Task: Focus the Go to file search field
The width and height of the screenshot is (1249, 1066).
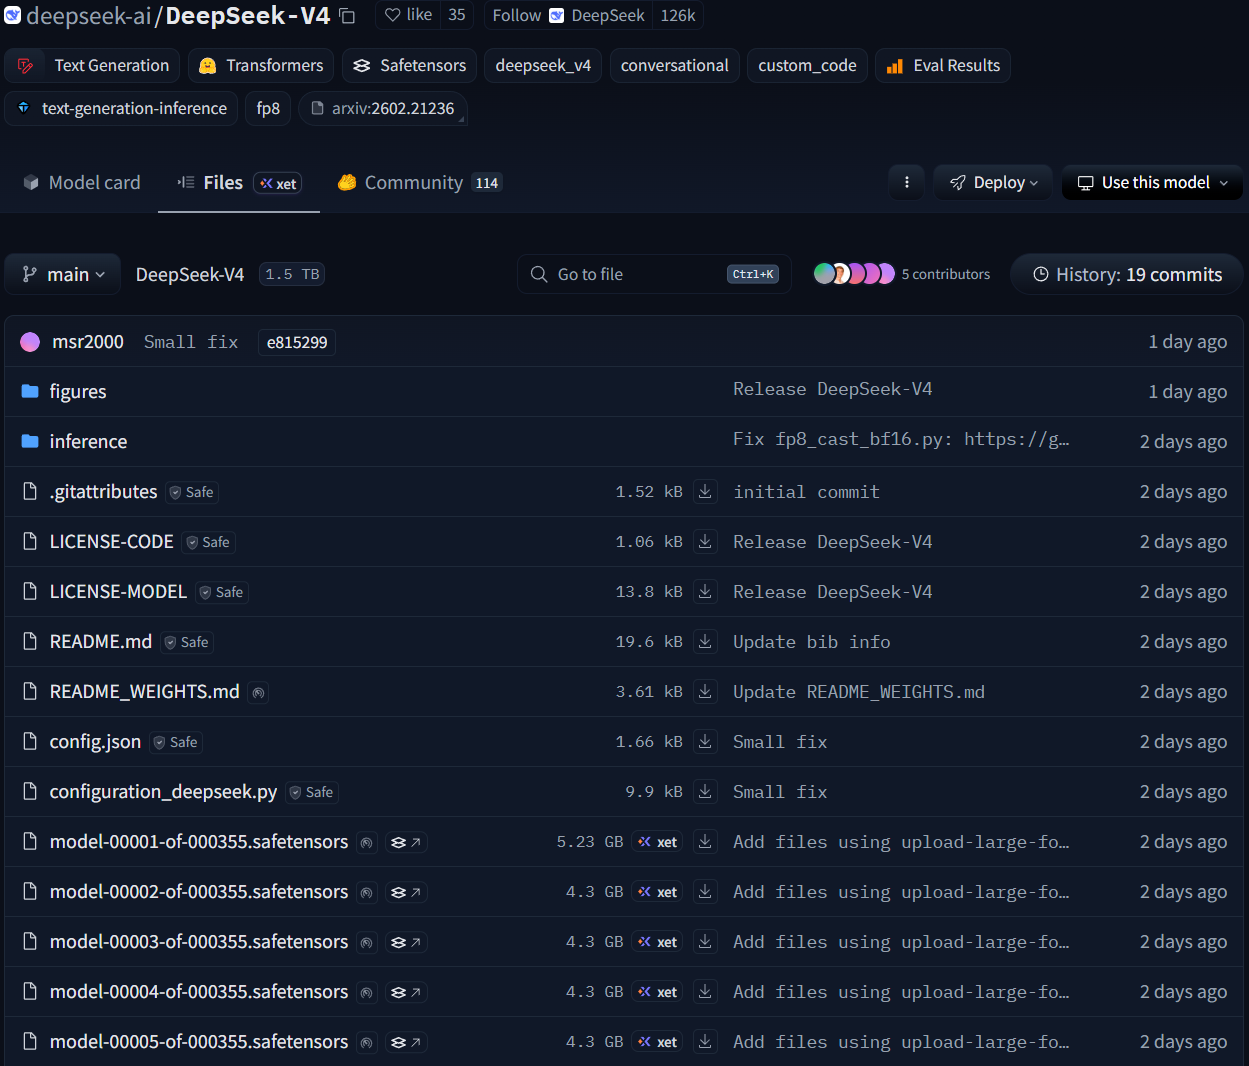Action: [x=654, y=274]
